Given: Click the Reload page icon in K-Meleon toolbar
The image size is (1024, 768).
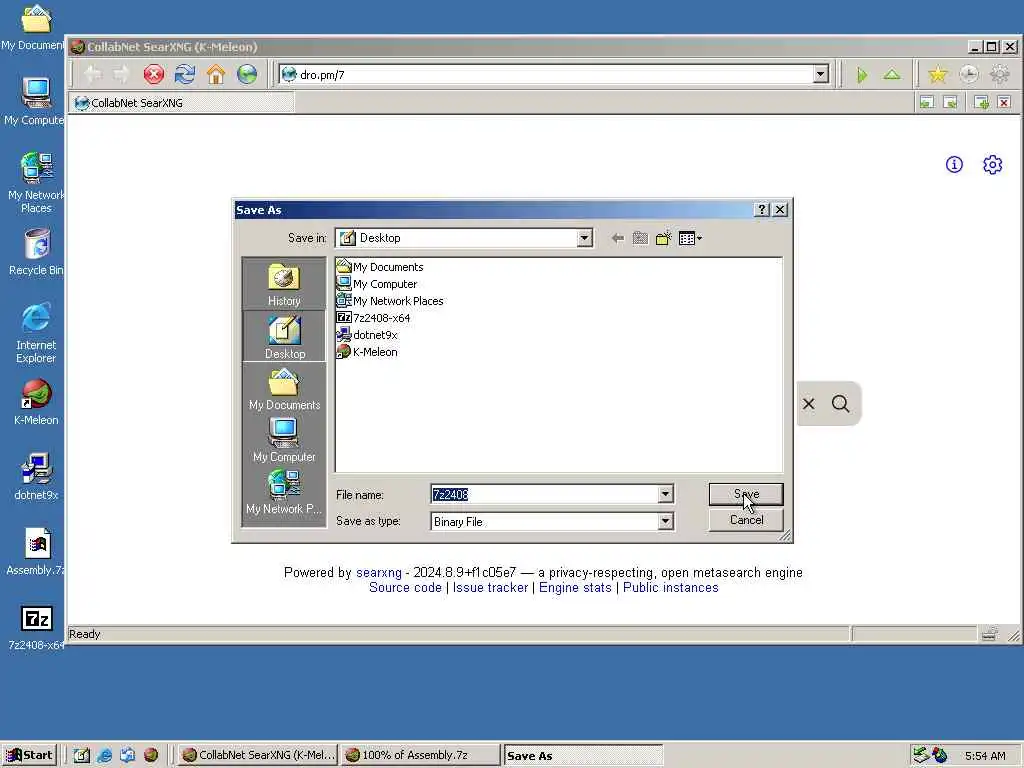Looking at the screenshot, I should pyautogui.click(x=185, y=74).
